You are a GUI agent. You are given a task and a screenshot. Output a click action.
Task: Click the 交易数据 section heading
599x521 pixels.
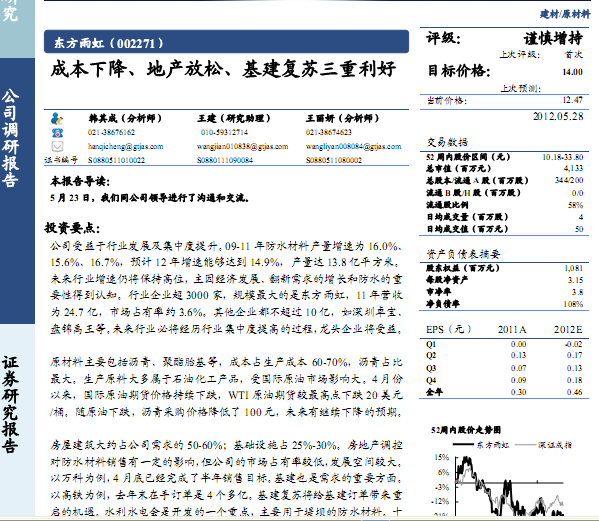(447, 142)
